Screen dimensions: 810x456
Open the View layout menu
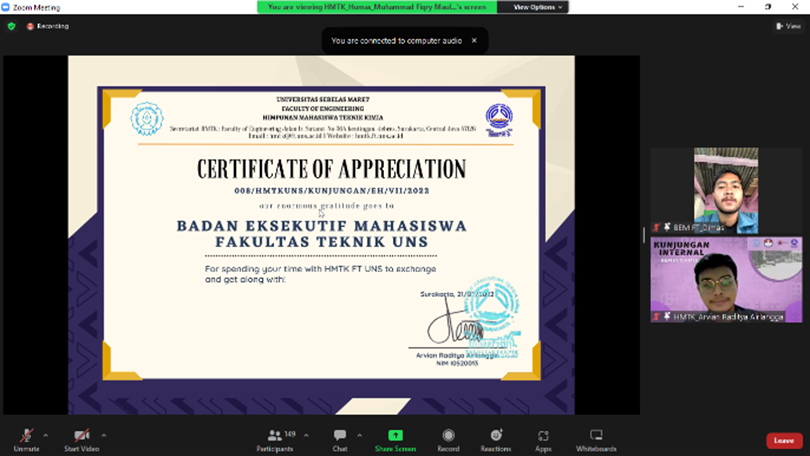coord(788,26)
